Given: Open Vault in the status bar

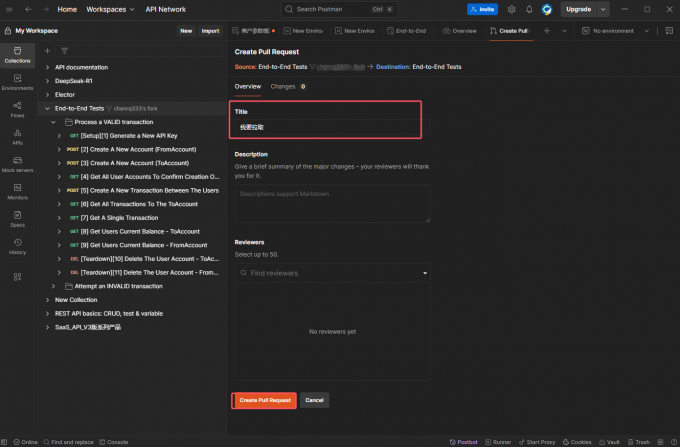Looking at the screenshot, I should [609, 442].
